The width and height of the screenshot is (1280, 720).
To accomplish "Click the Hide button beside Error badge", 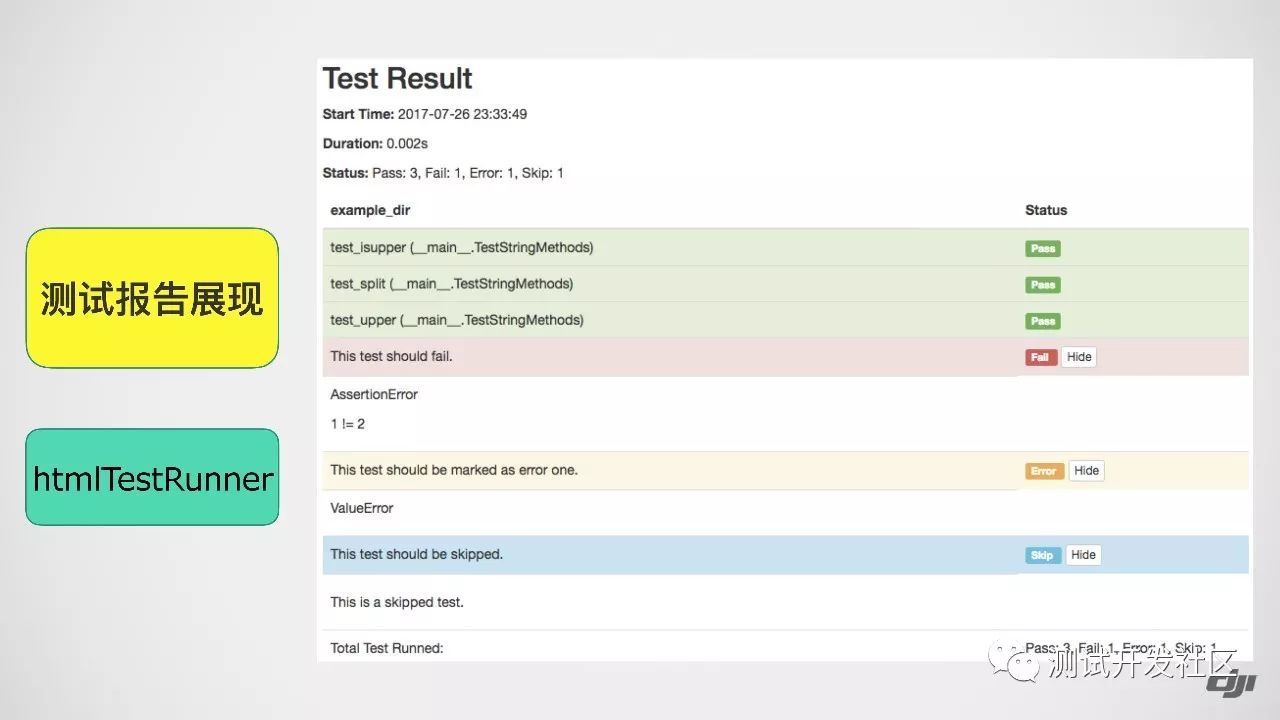I will tap(1086, 471).
